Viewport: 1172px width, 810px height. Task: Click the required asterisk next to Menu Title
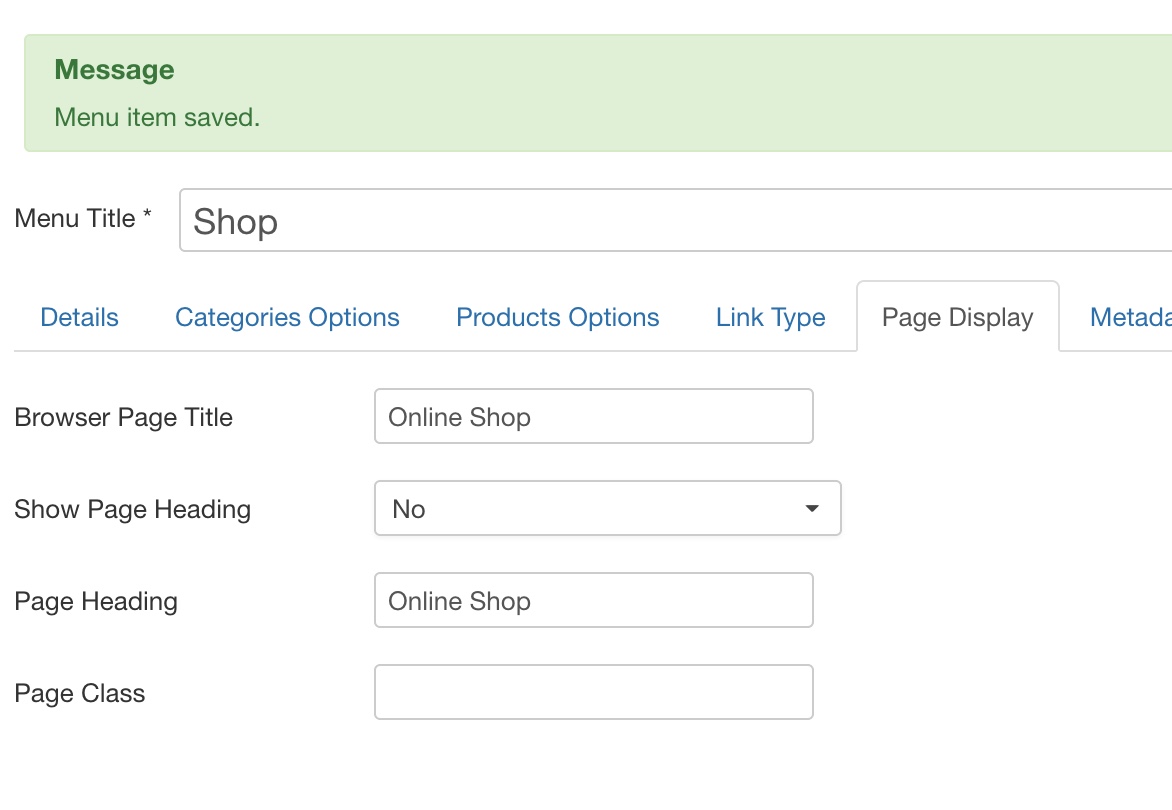[147, 216]
